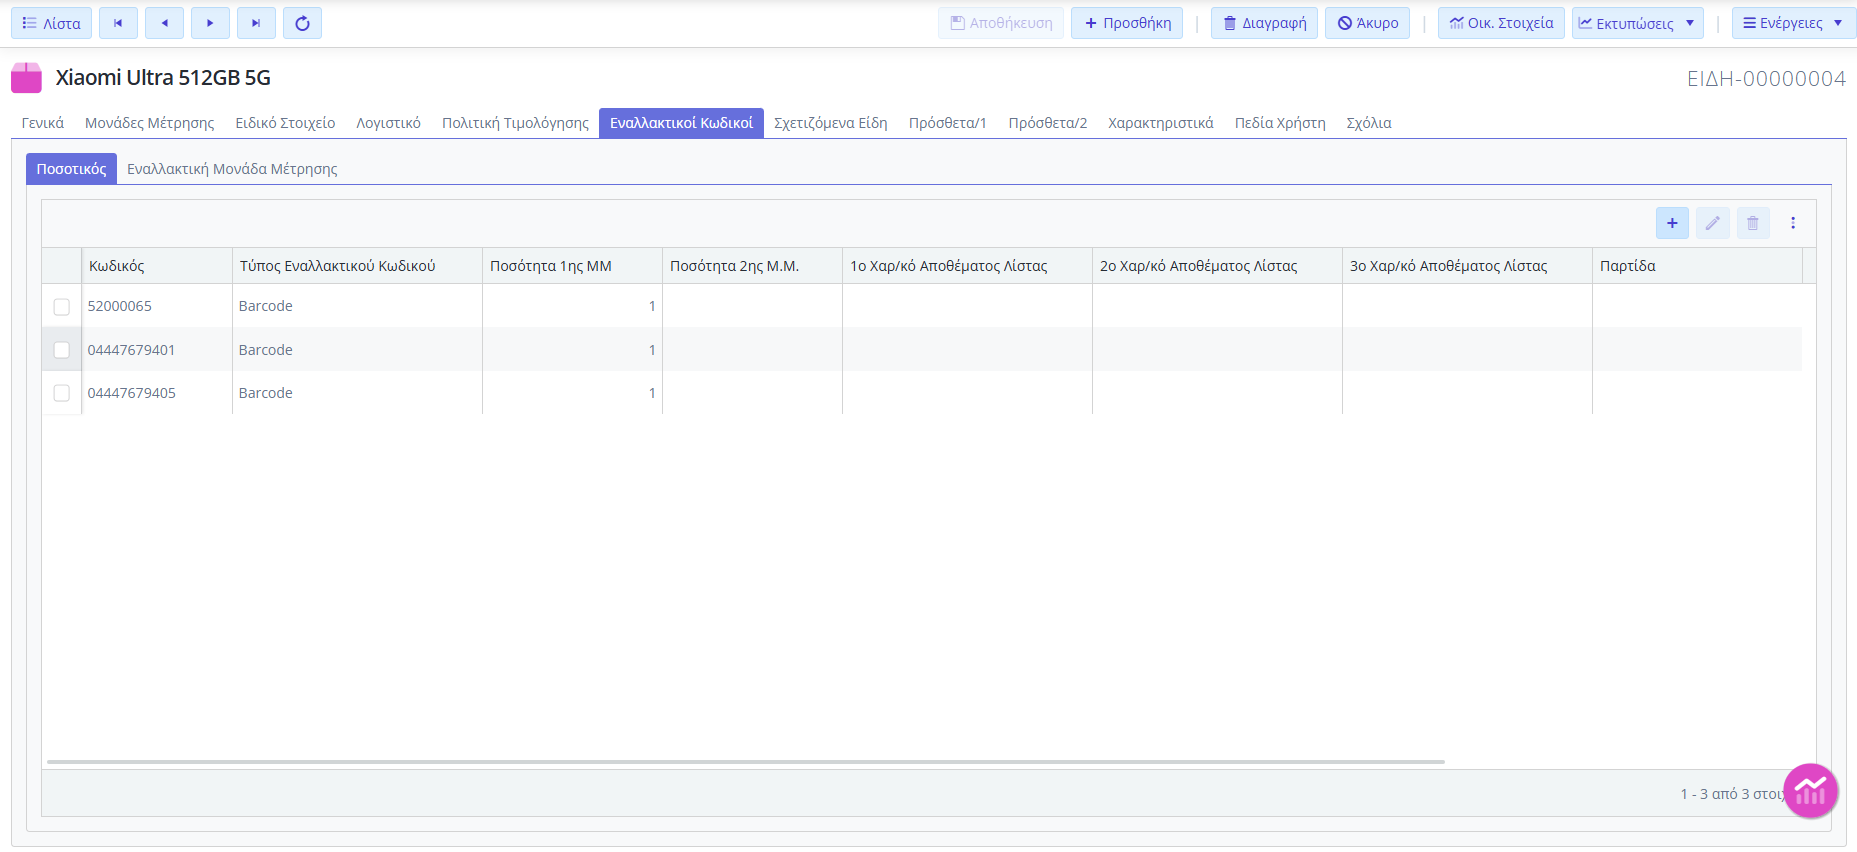Add a new alternative code row
Screen dimensions: 1857x852
[1672, 223]
